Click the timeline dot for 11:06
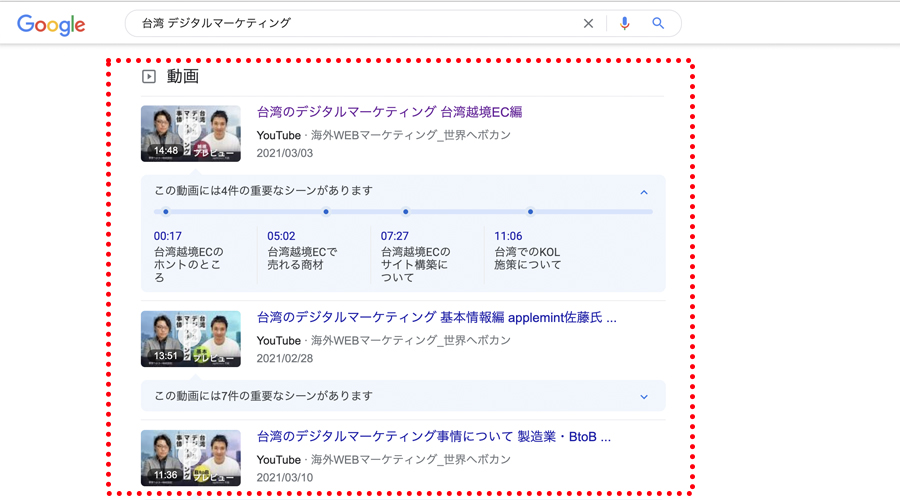The height and width of the screenshot is (500, 900). click(x=530, y=212)
